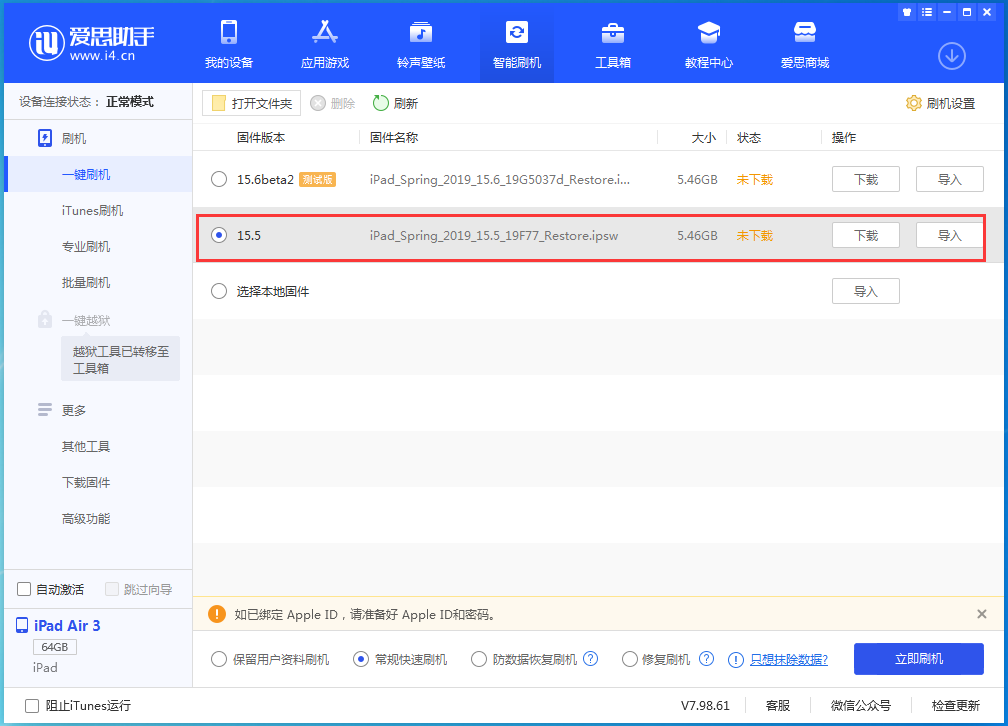Click the 刷机 section flash icon
Screen dimensions: 1008x726
click(x=44, y=138)
